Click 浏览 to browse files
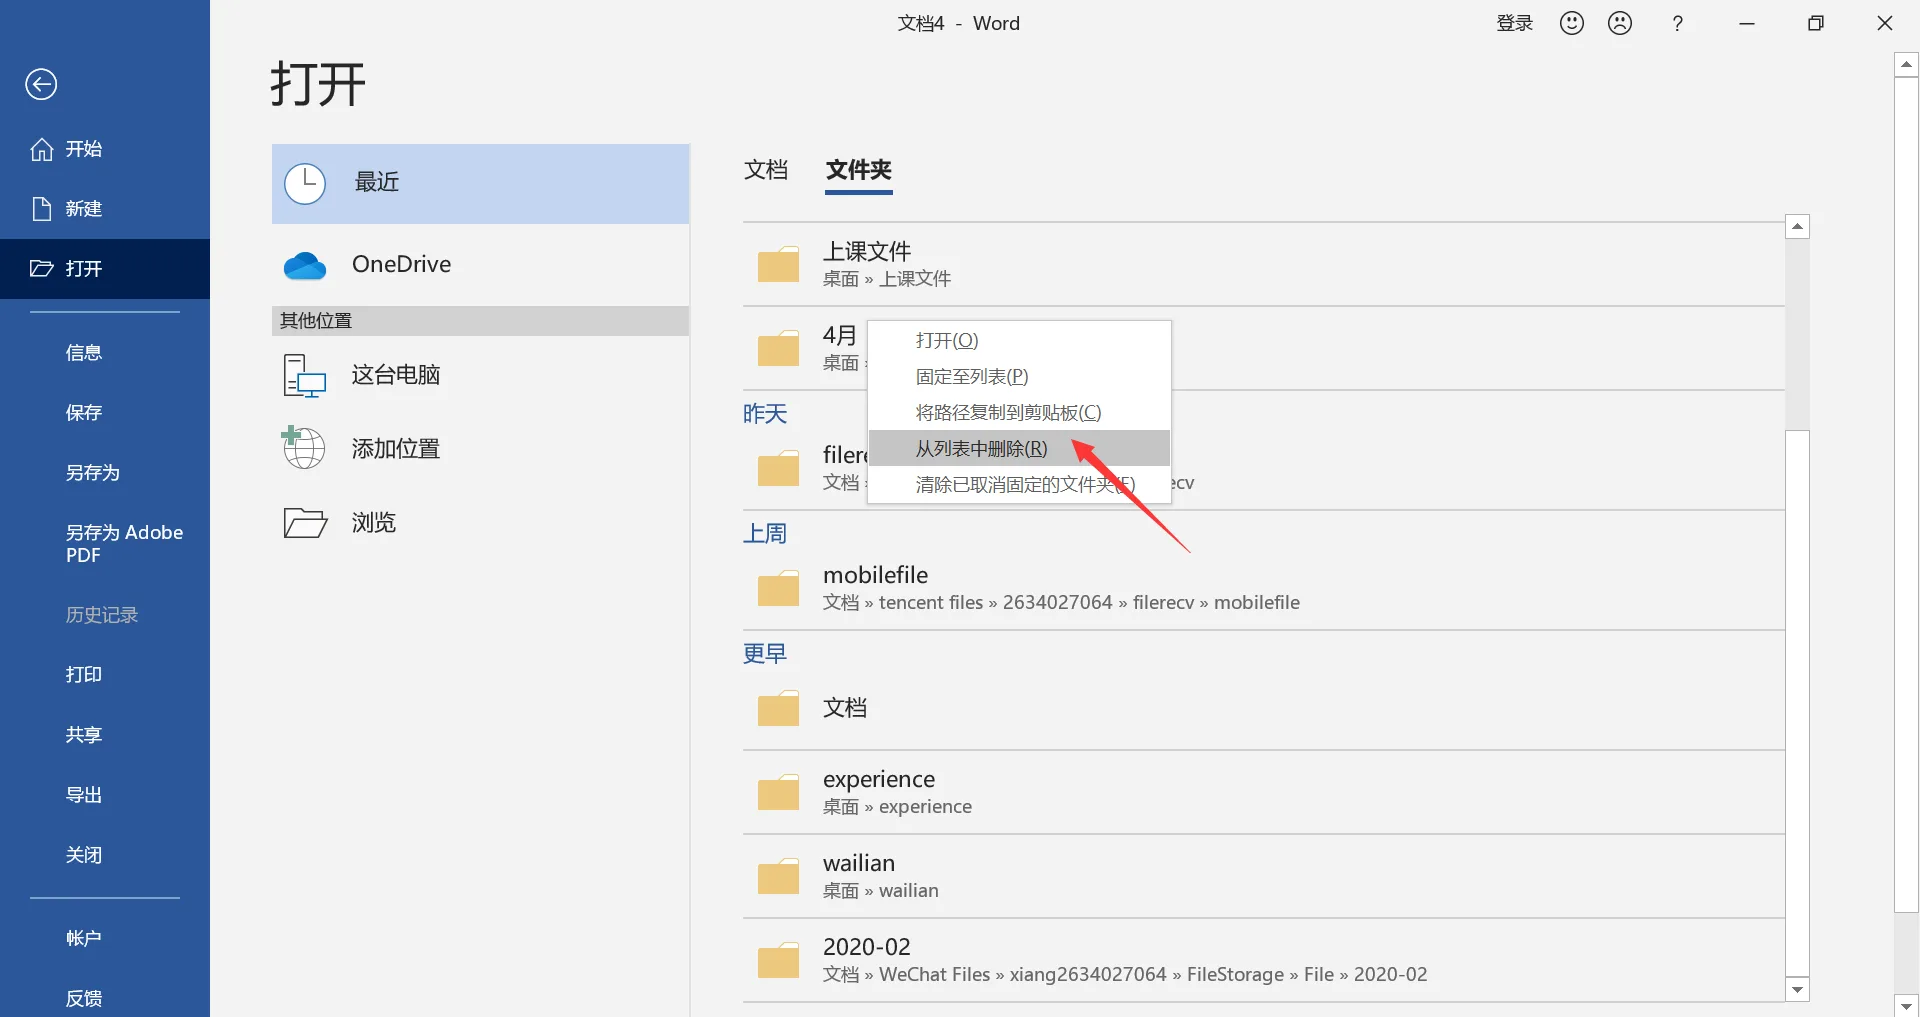1920x1017 pixels. tap(481, 523)
